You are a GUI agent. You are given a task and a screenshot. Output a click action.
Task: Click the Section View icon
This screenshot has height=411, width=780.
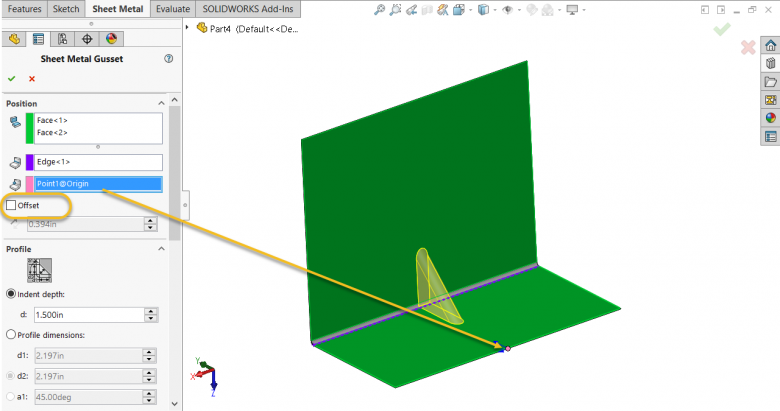(x=427, y=9)
